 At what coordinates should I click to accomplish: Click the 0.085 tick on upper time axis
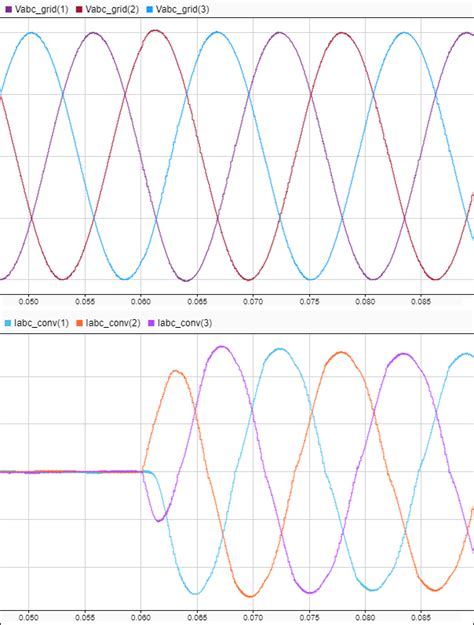point(421,302)
